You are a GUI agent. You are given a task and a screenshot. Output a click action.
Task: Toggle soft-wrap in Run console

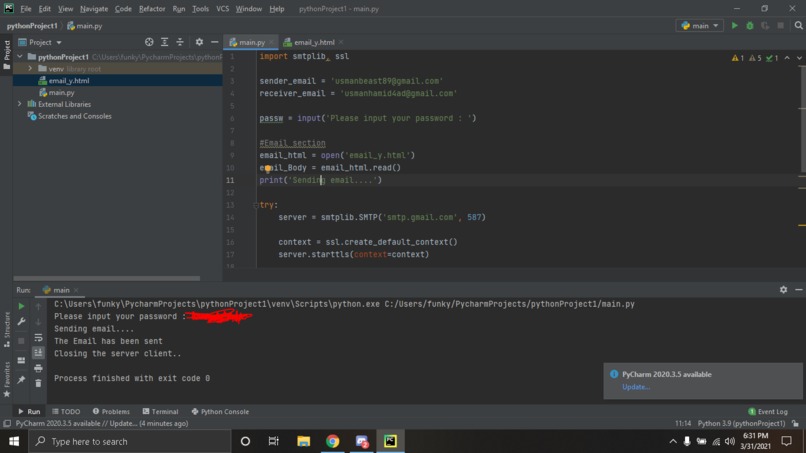(38, 337)
